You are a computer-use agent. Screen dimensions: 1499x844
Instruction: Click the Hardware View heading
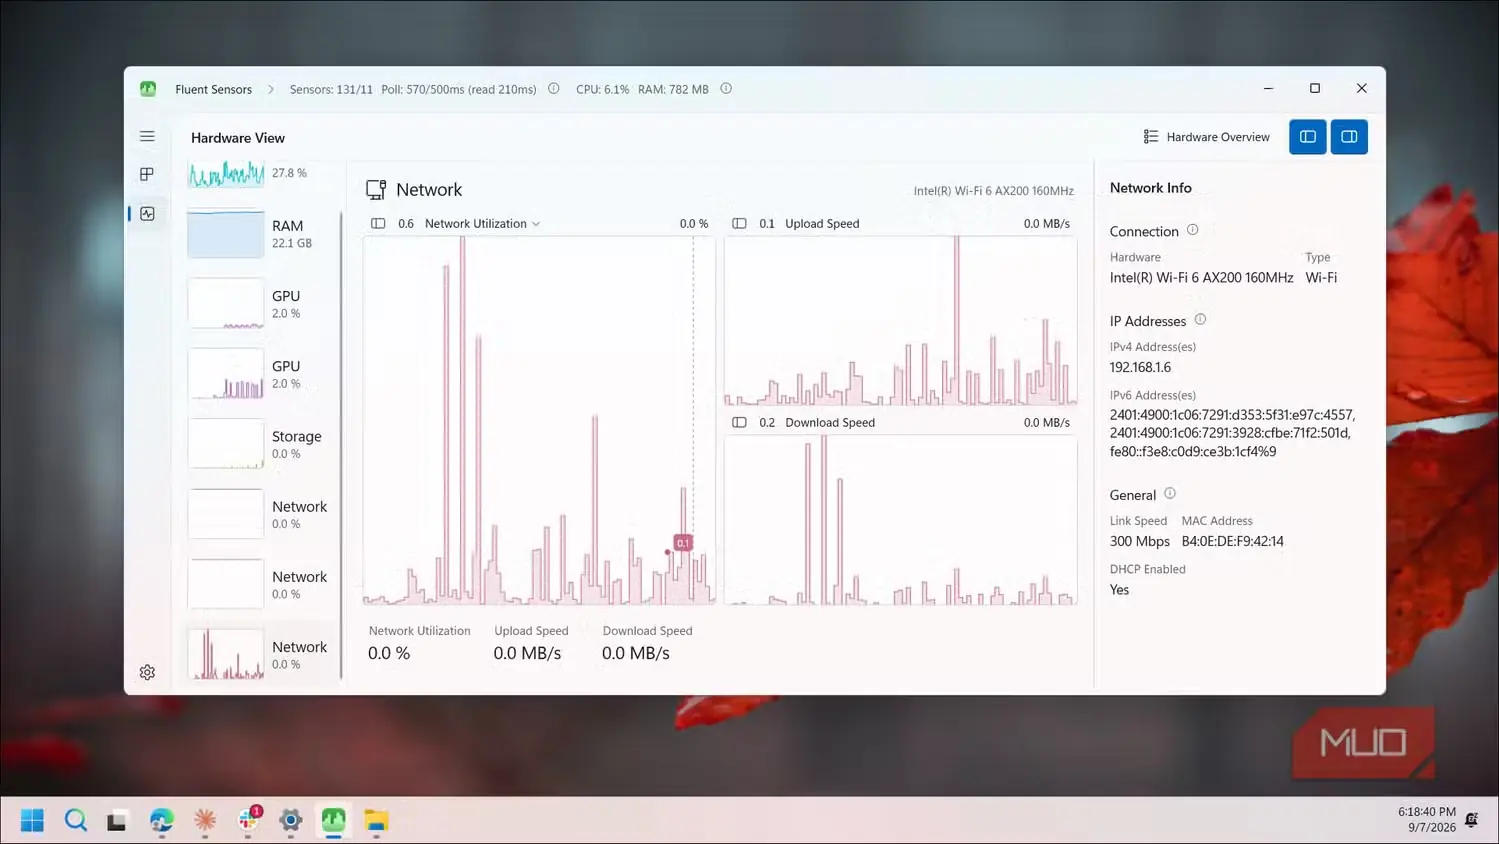(x=238, y=138)
